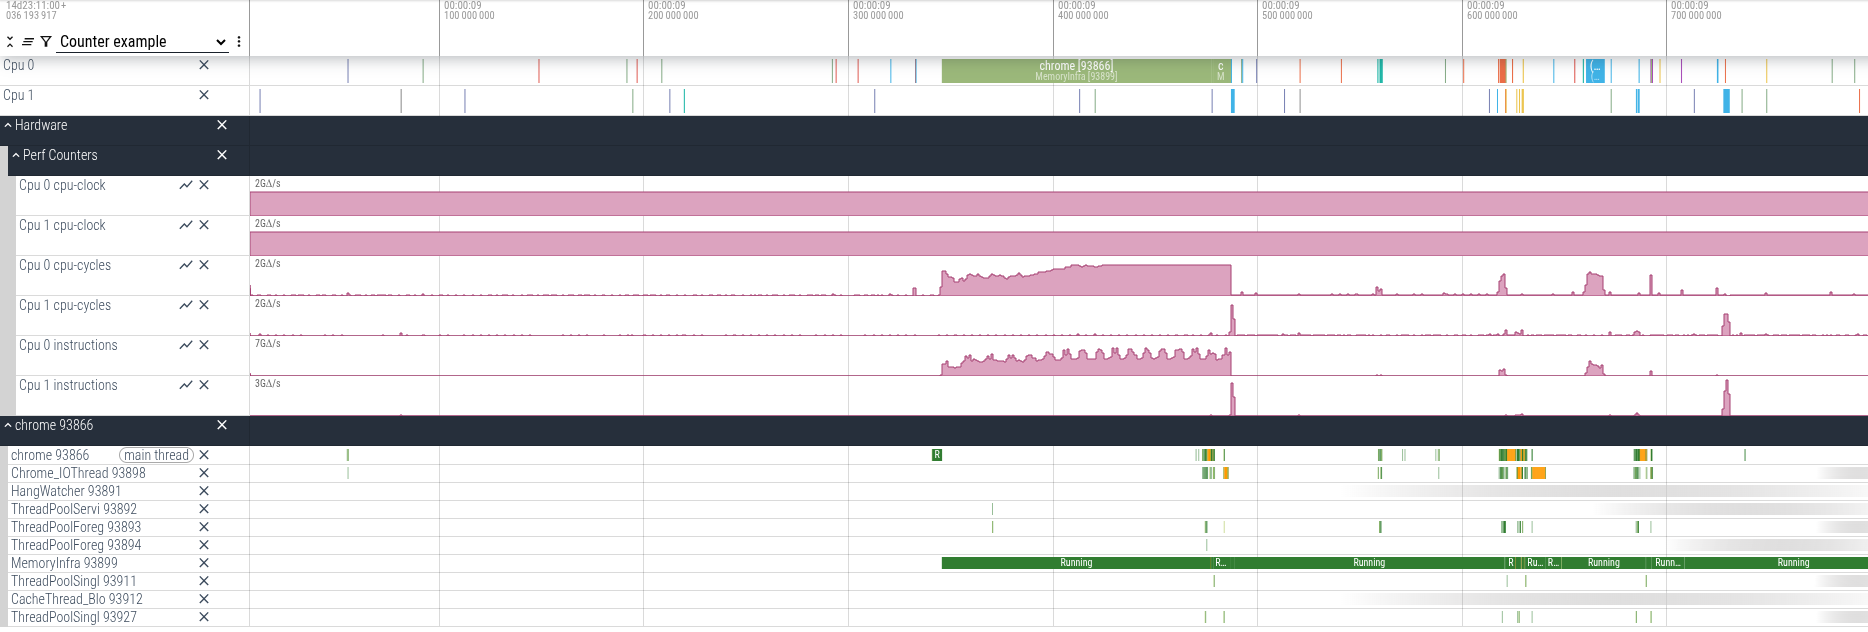Select the chrome [93866] slice on Cpu 0
Screen dimensions: 1868x632
[x=1076, y=71]
